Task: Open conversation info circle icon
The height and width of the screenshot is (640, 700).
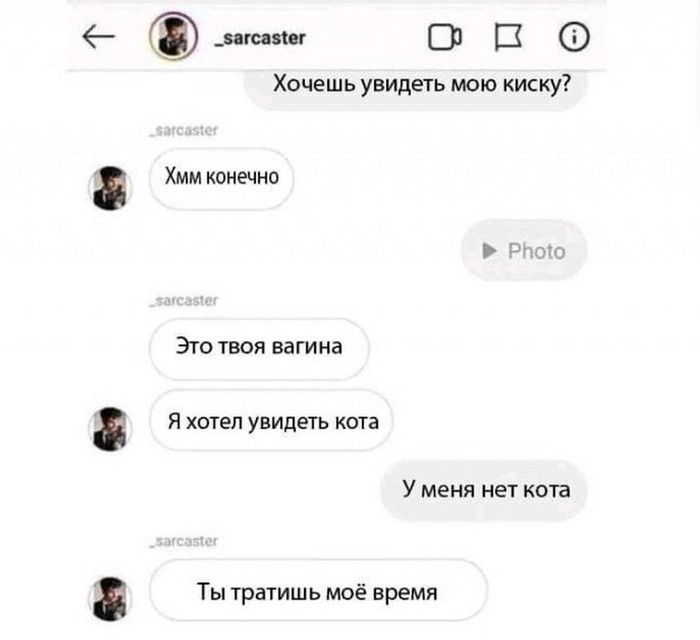Action: pos(574,37)
